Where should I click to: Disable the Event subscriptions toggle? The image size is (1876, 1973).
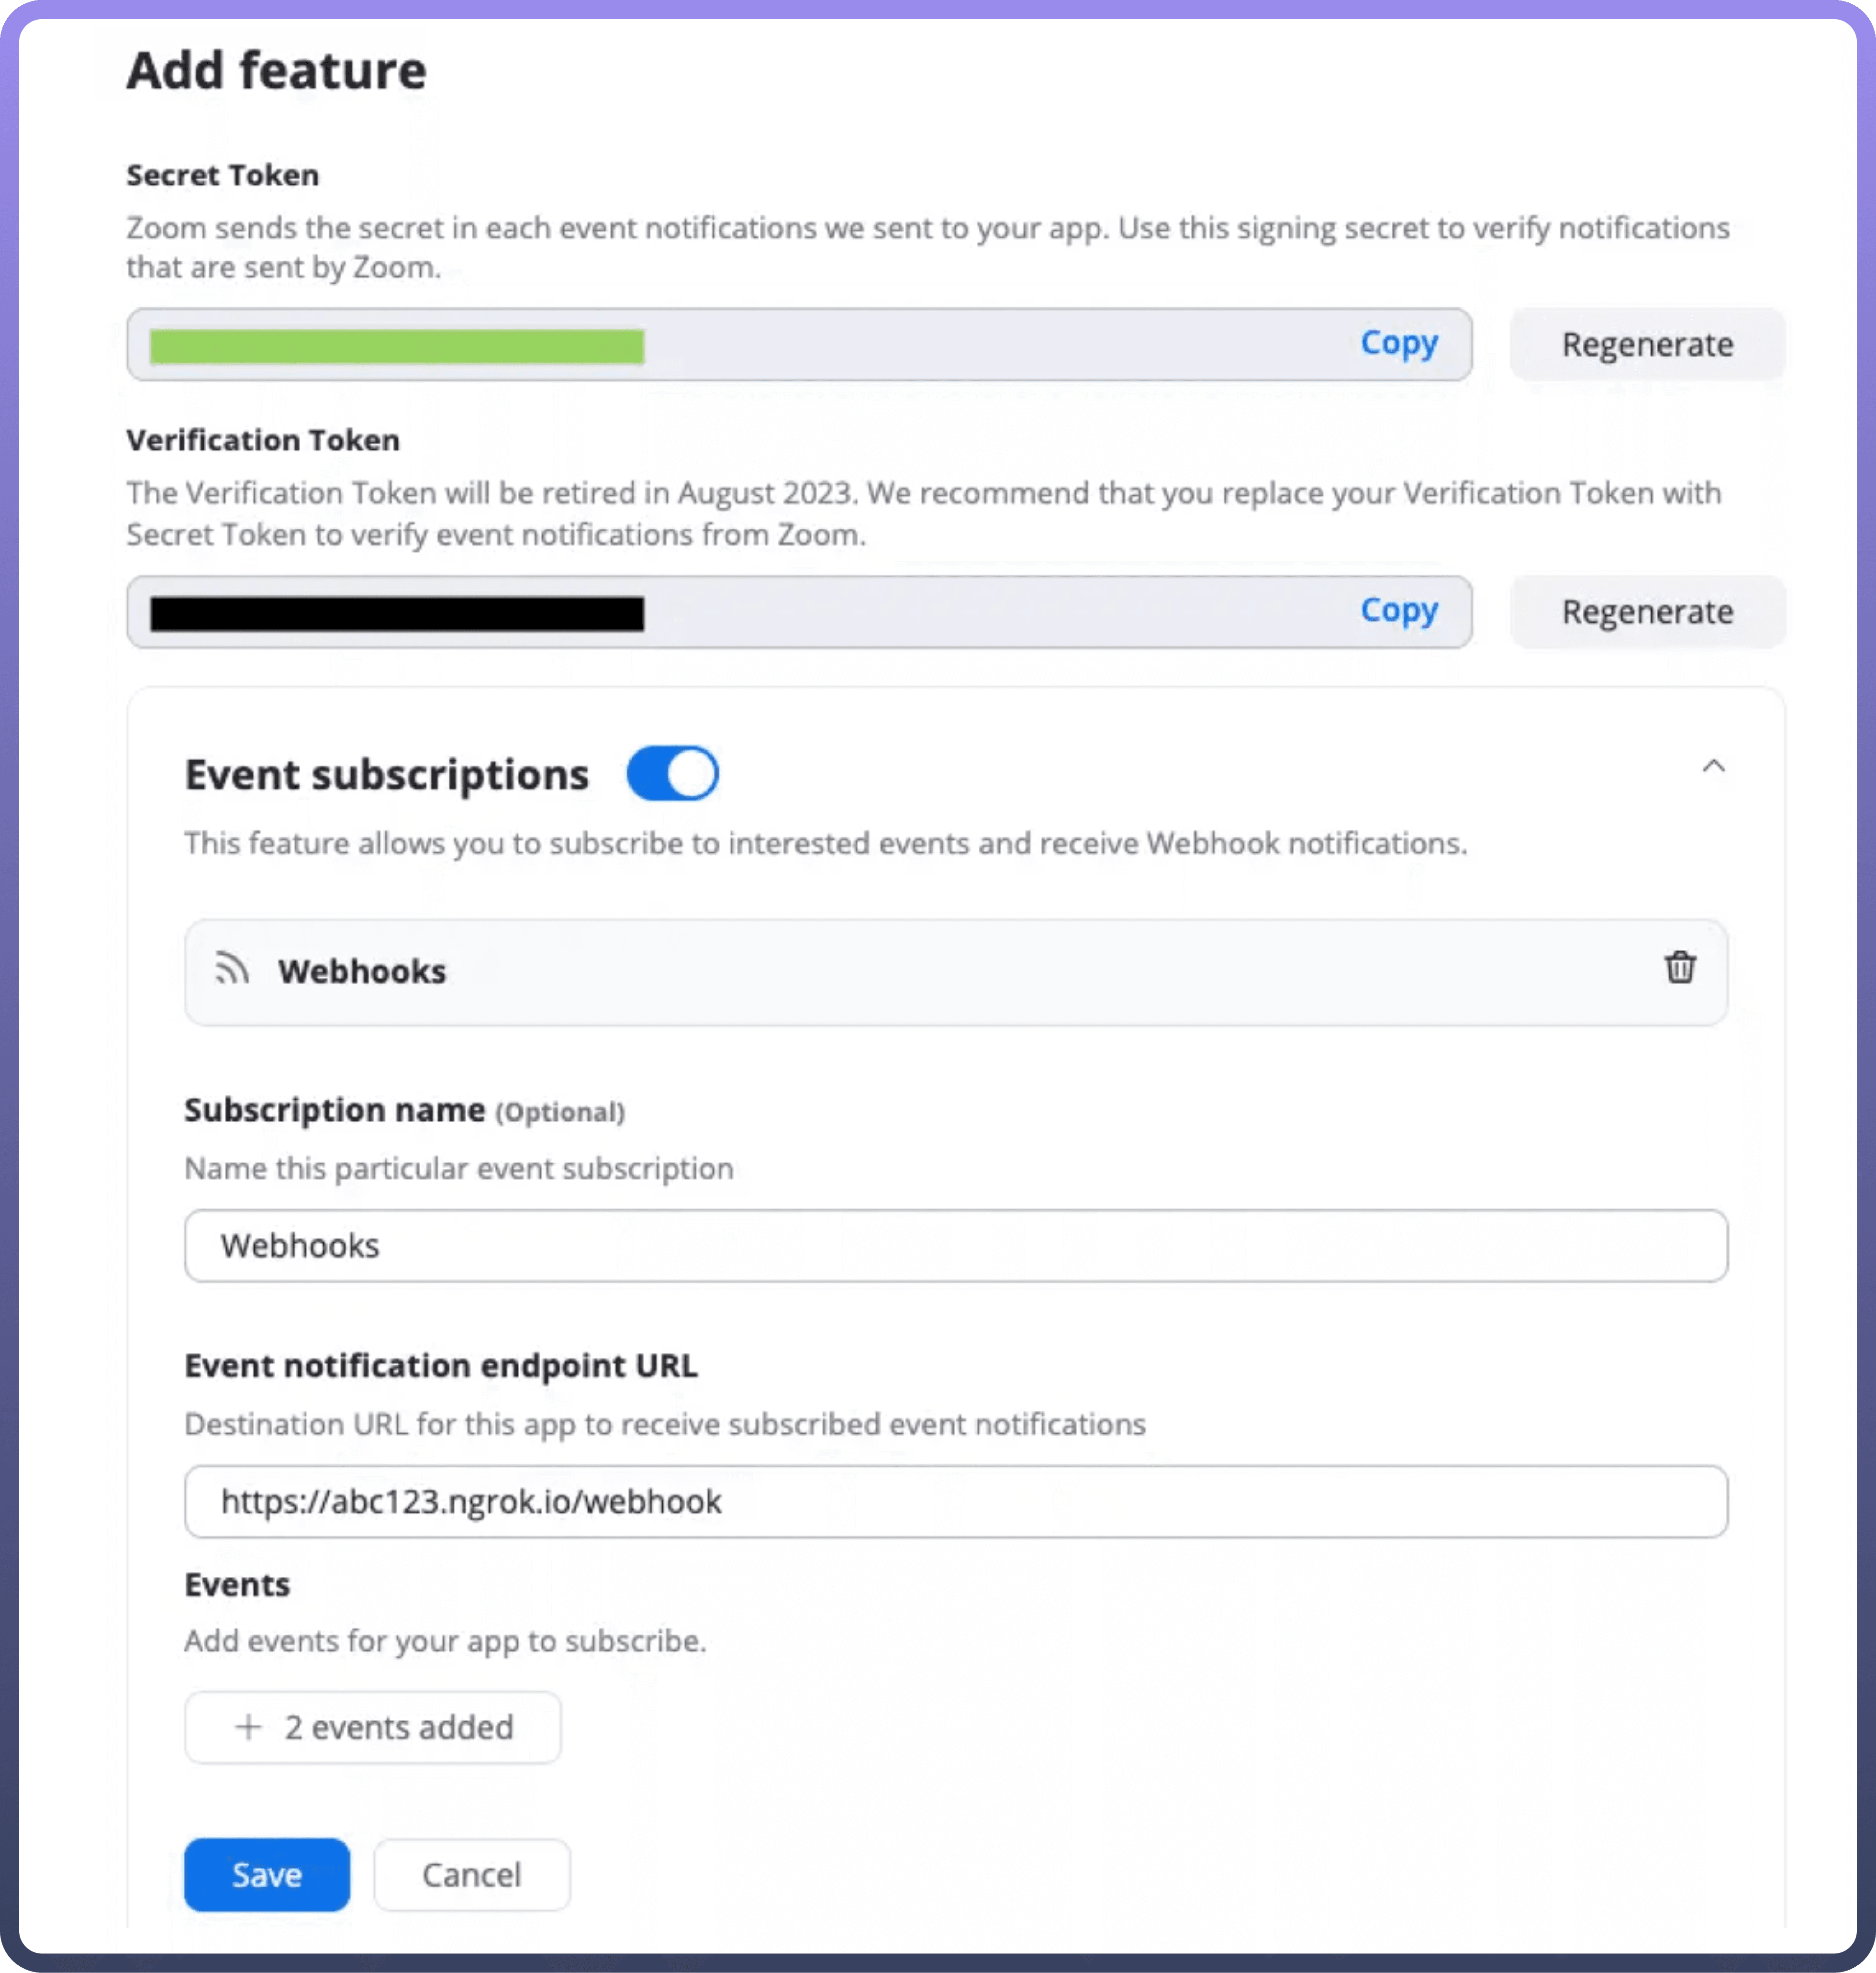click(672, 774)
